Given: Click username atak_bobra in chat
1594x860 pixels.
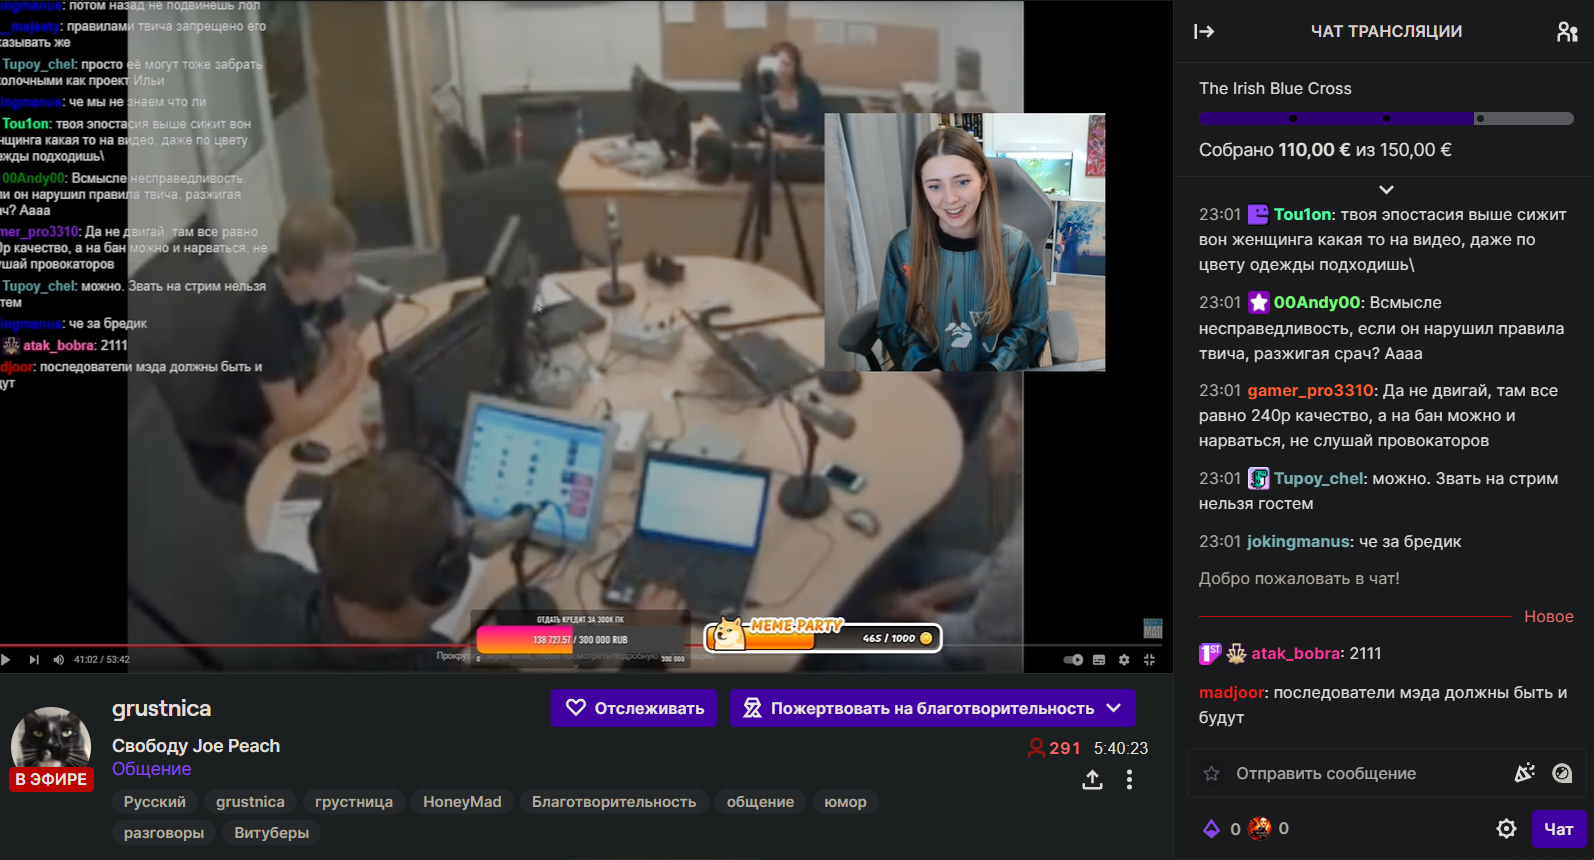Looking at the screenshot, I should click(1295, 654).
